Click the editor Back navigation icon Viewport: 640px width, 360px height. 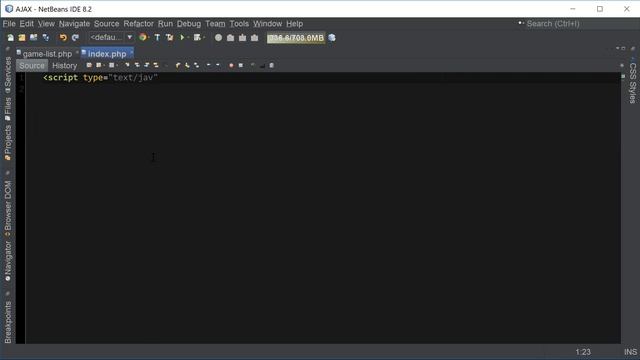coord(98,65)
